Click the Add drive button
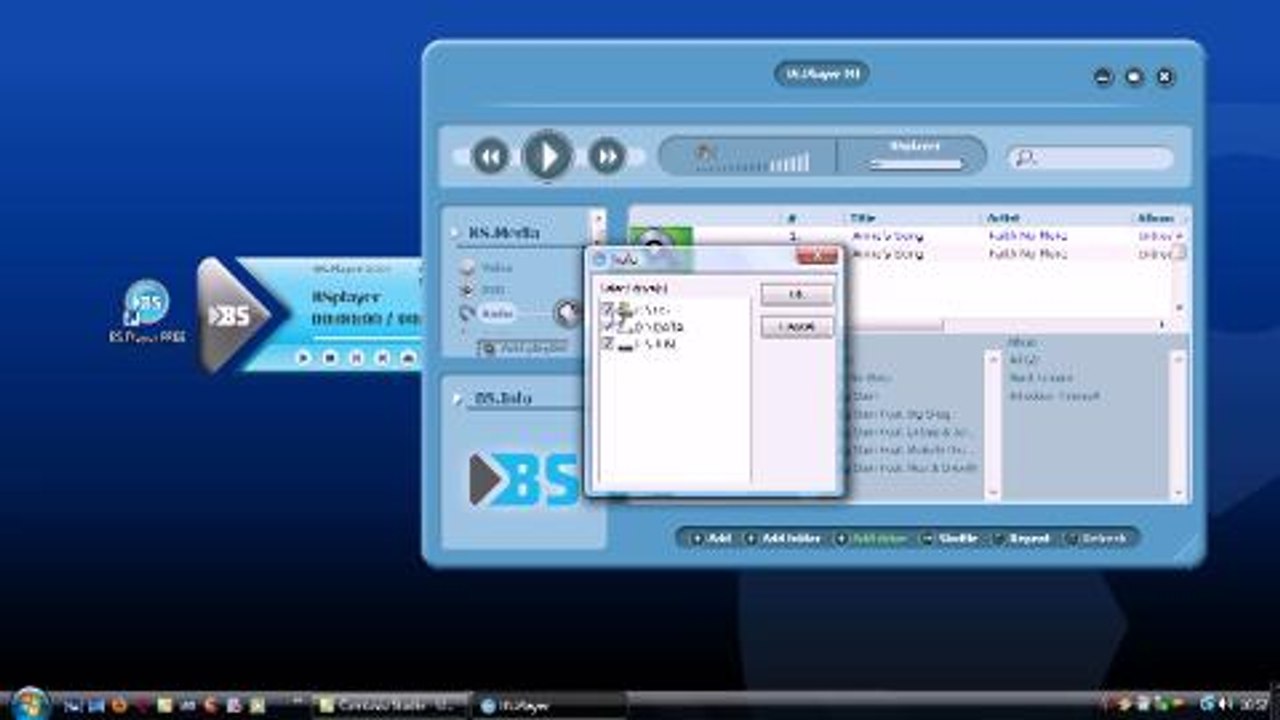Screen dimensions: 1280x720 [871, 538]
